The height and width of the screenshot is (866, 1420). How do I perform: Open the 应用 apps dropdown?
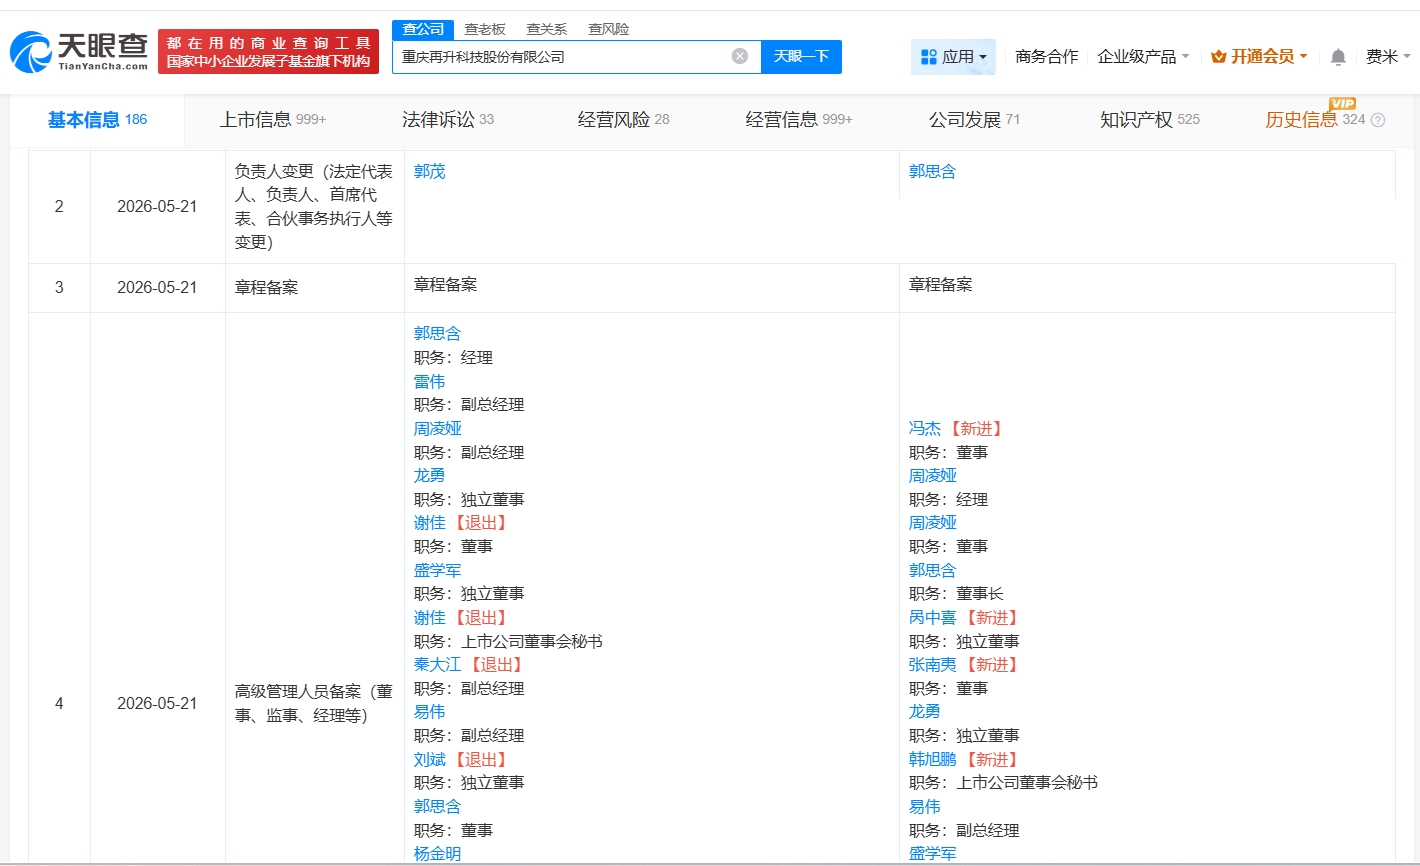coord(953,57)
